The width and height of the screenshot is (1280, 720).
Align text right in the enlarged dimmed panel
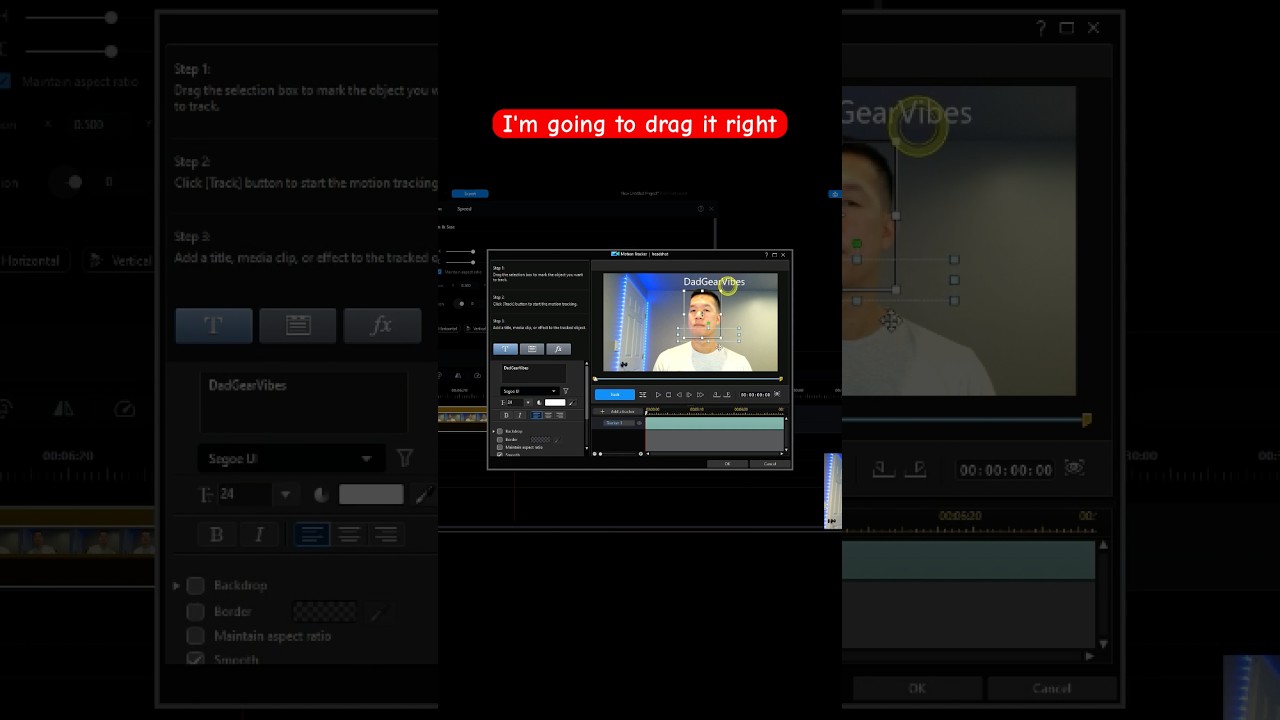[x=386, y=535]
